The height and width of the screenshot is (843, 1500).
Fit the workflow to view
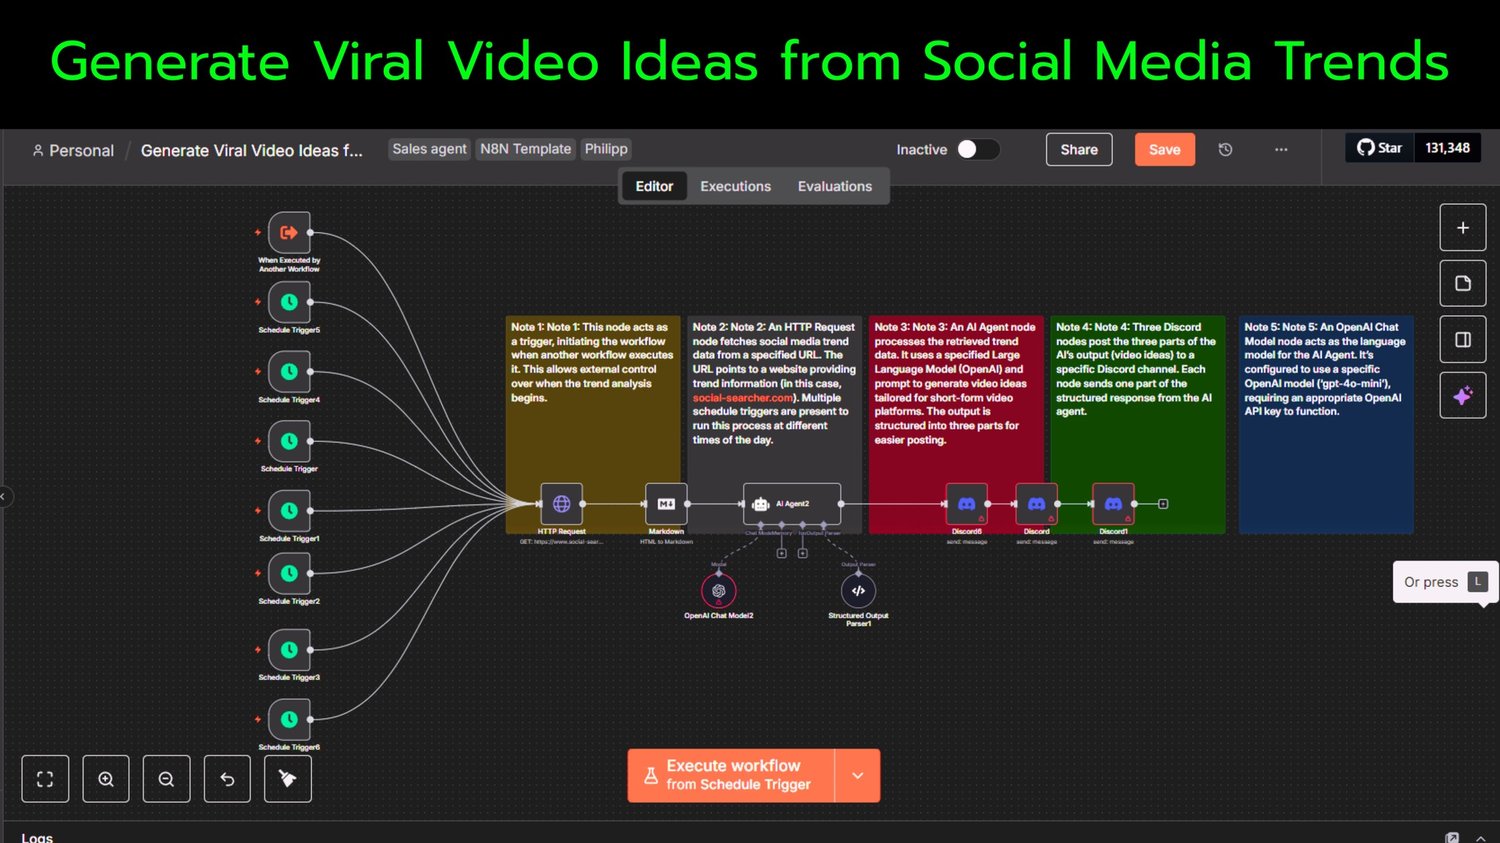(x=45, y=779)
